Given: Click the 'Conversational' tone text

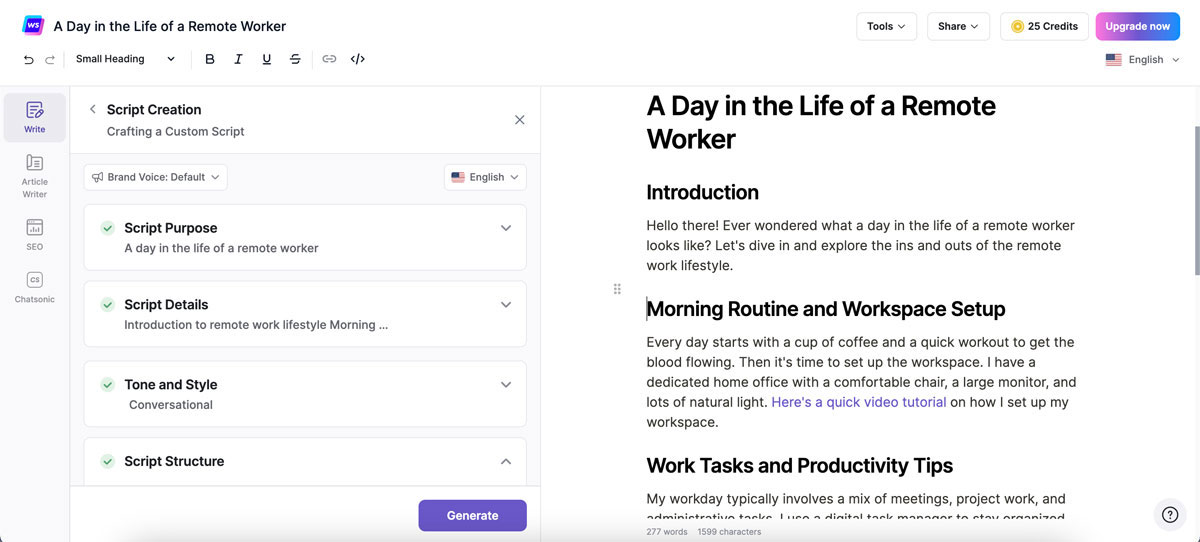Looking at the screenshot, I should 171,405.
